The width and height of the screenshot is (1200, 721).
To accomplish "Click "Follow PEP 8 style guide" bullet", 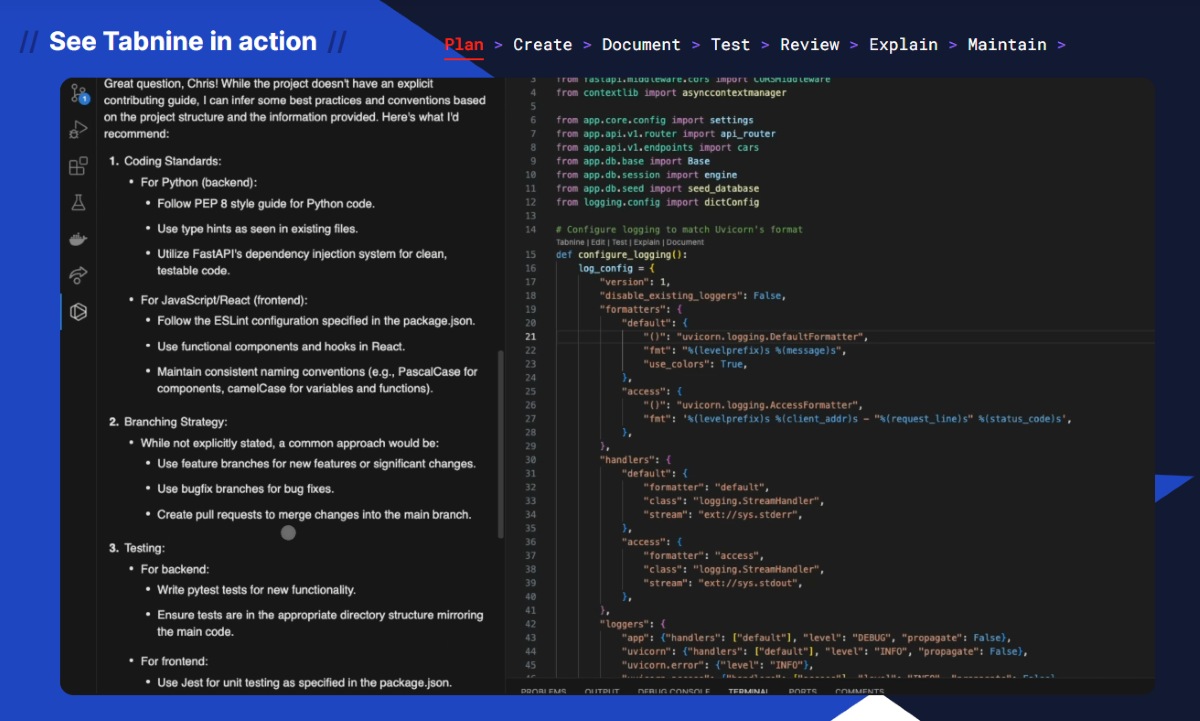I will (266, 204).
